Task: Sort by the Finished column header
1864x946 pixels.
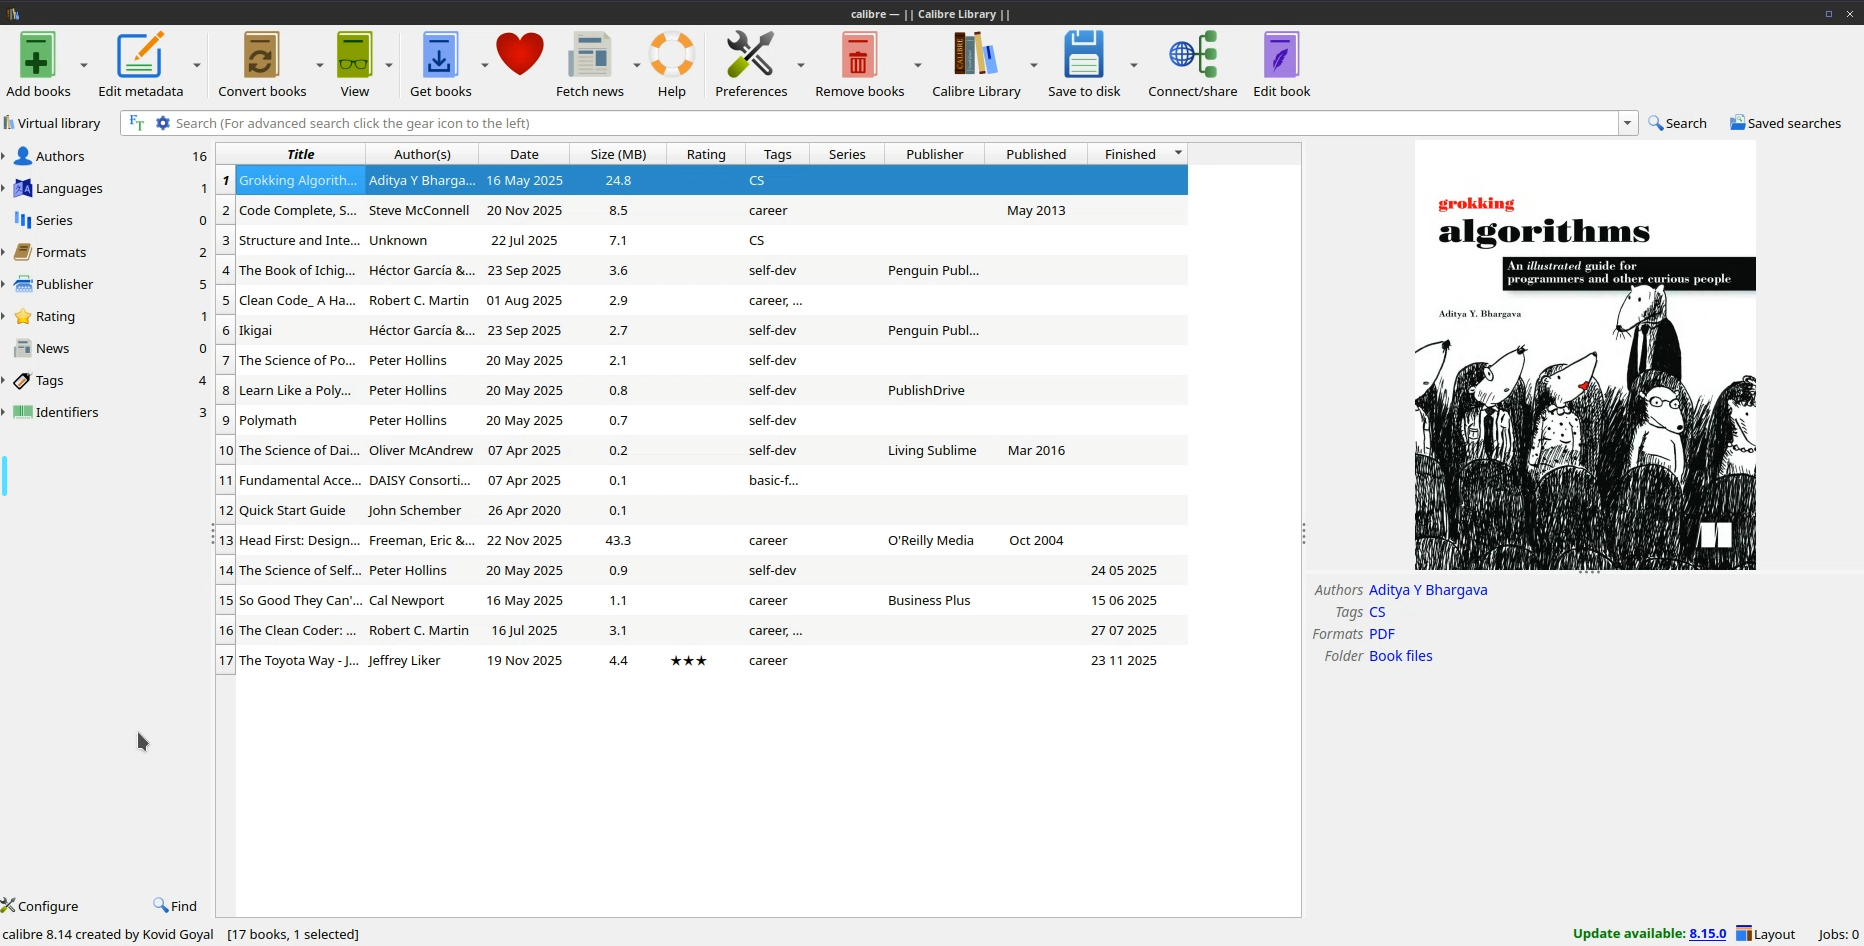Action: [1137, 154]
